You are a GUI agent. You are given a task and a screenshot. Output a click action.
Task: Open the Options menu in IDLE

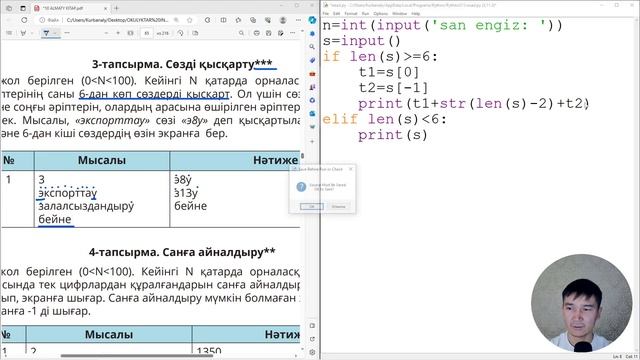pos(380,13)
